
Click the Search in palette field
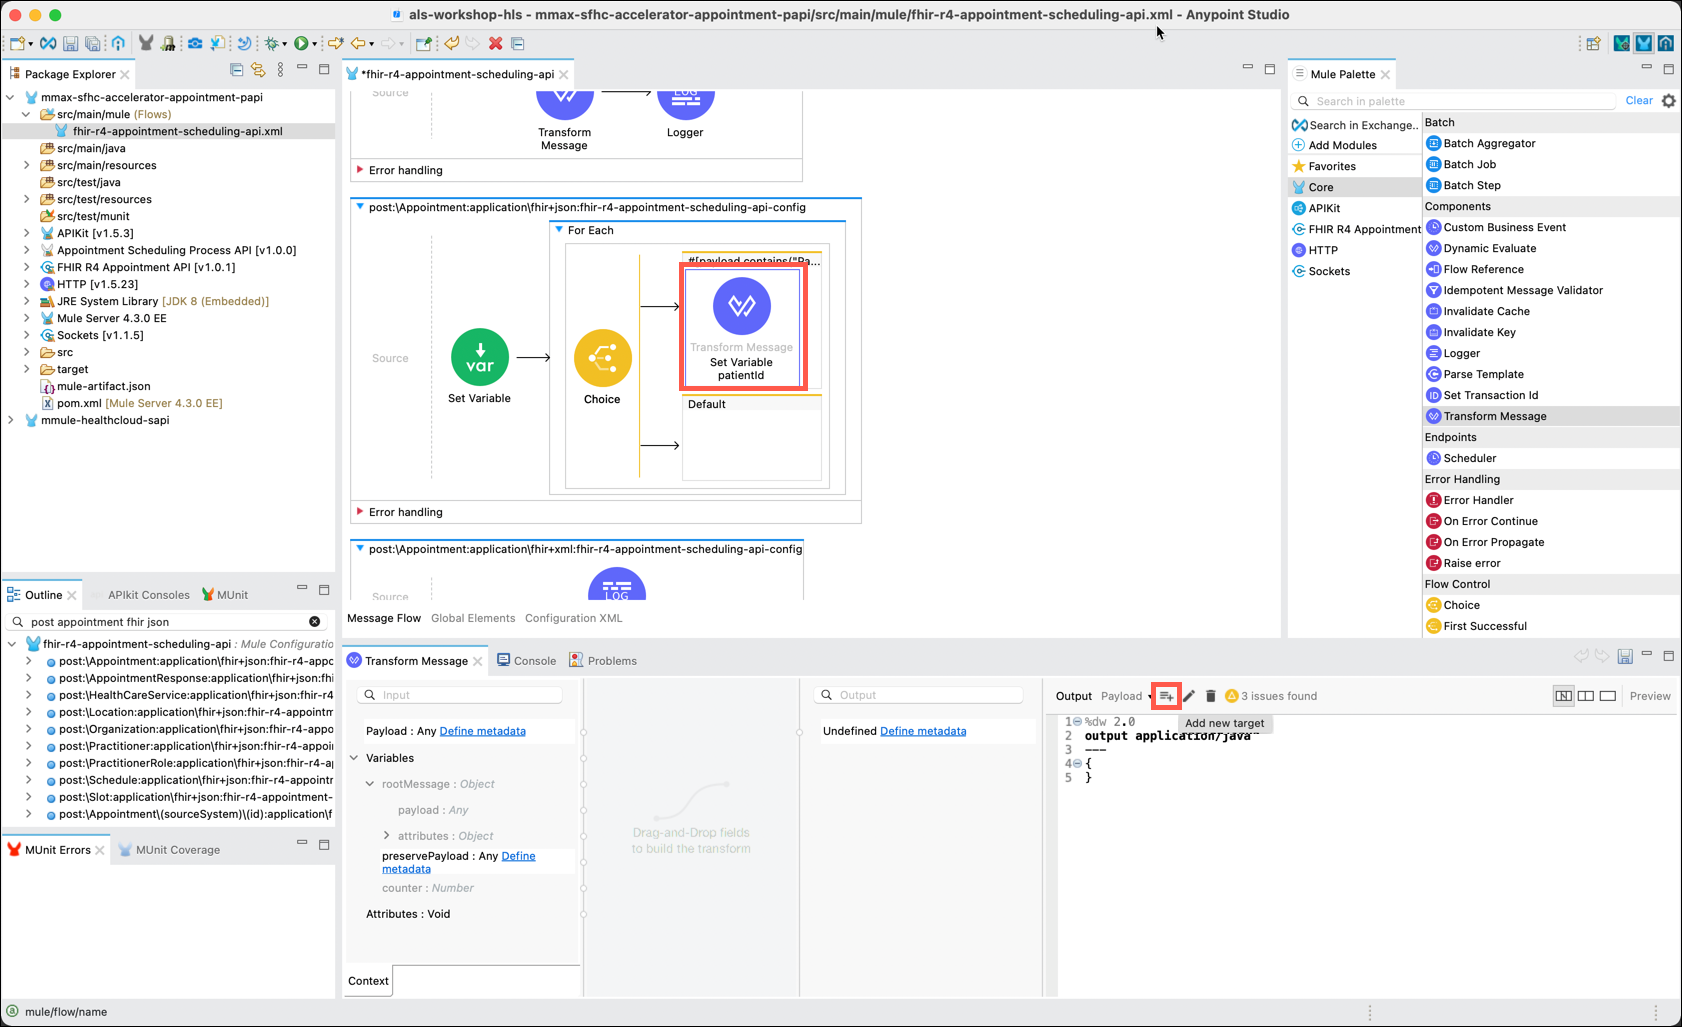coord(1454,101)
